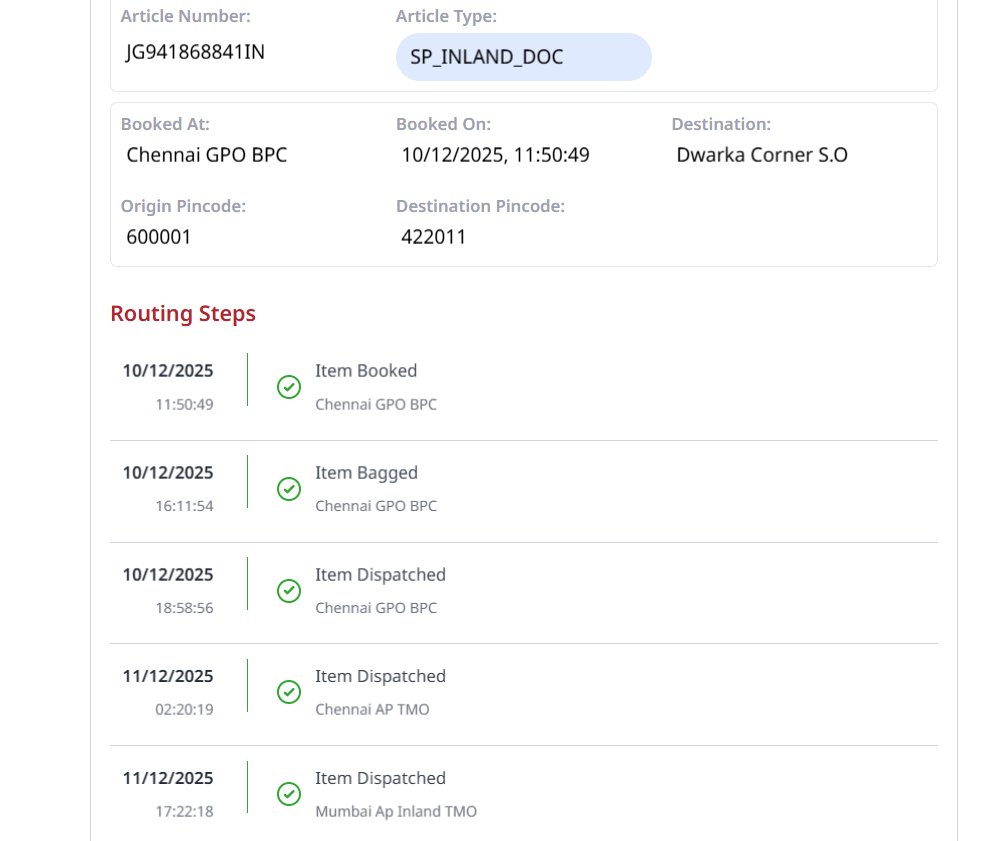This screenshot has width=1000, height=841.
Task: Select the time 11:50:49 in routing steps
Action: coord(184,404)
